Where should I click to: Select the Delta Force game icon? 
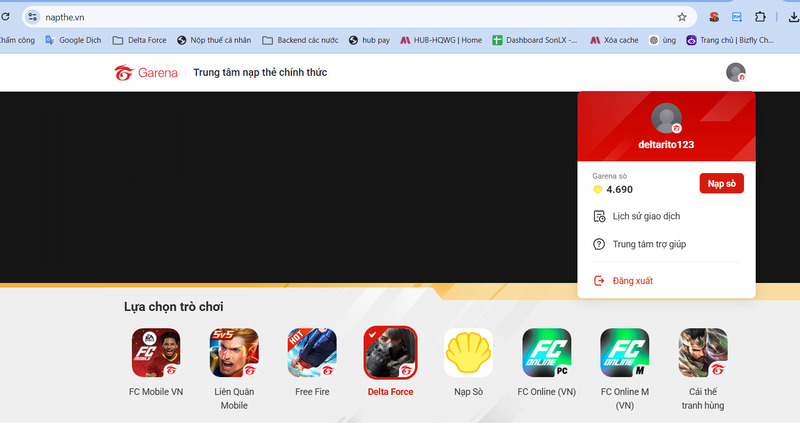click(390, 353)
